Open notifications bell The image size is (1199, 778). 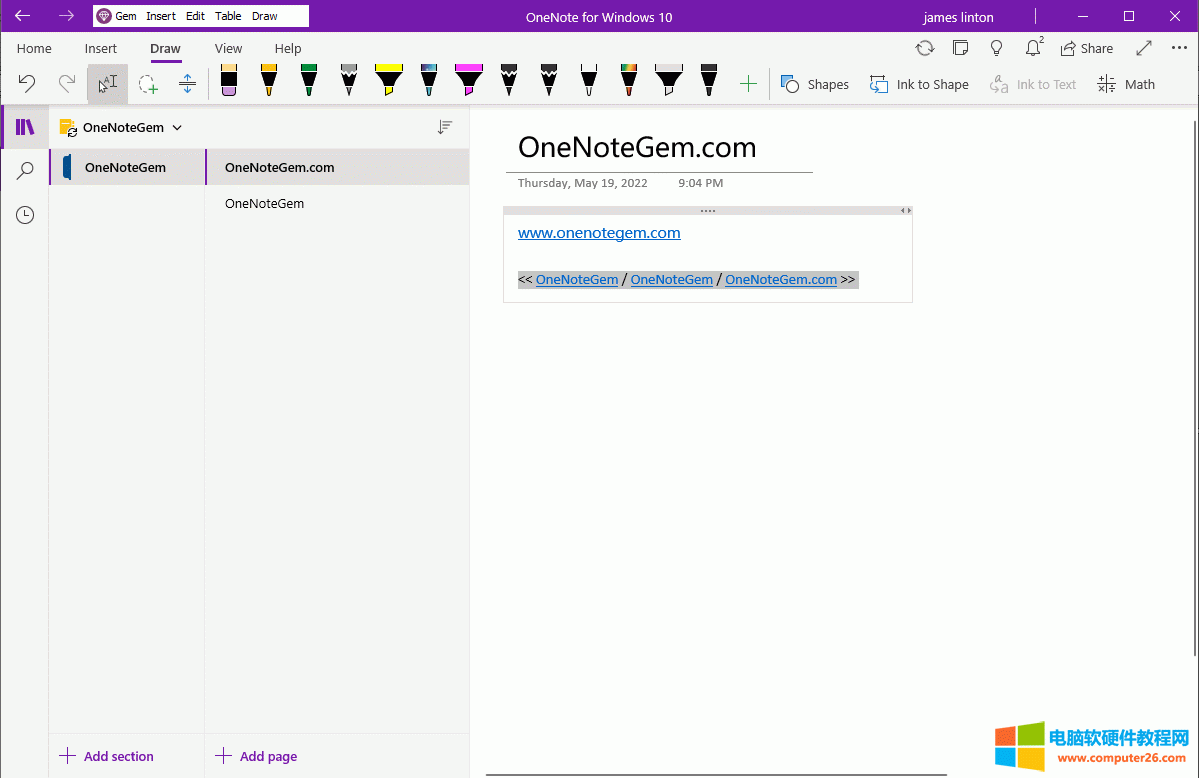[1033, 48]
